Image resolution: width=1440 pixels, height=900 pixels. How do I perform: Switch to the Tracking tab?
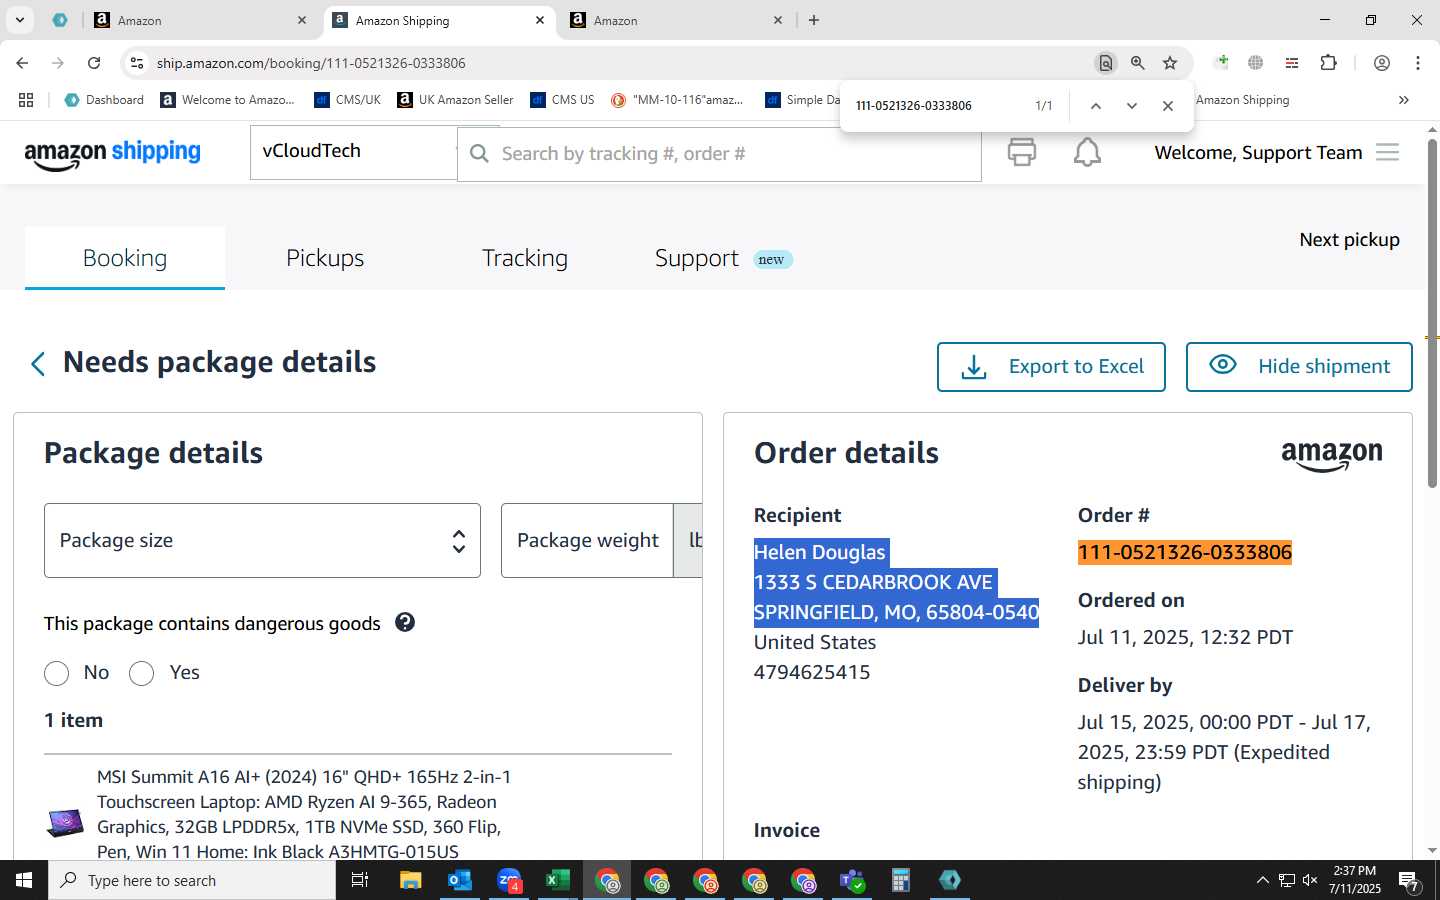525,258
